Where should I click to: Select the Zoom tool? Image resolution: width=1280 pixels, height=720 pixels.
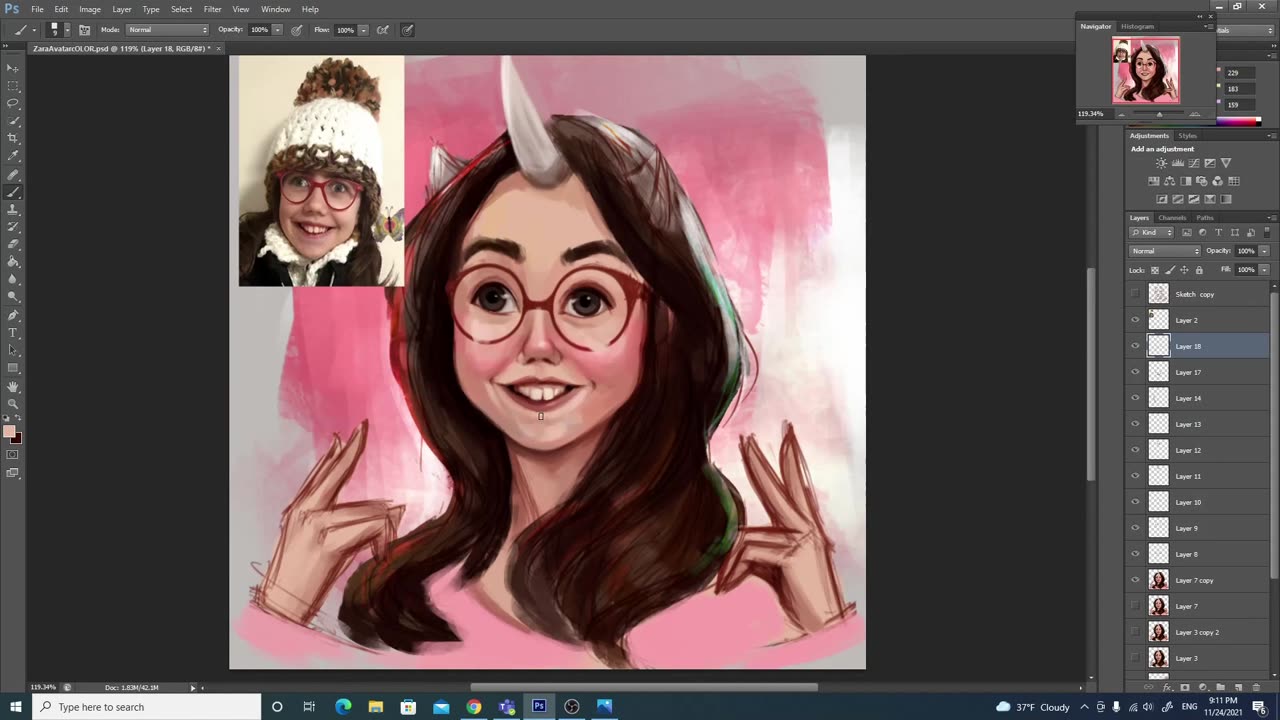(x=13, y=403)
